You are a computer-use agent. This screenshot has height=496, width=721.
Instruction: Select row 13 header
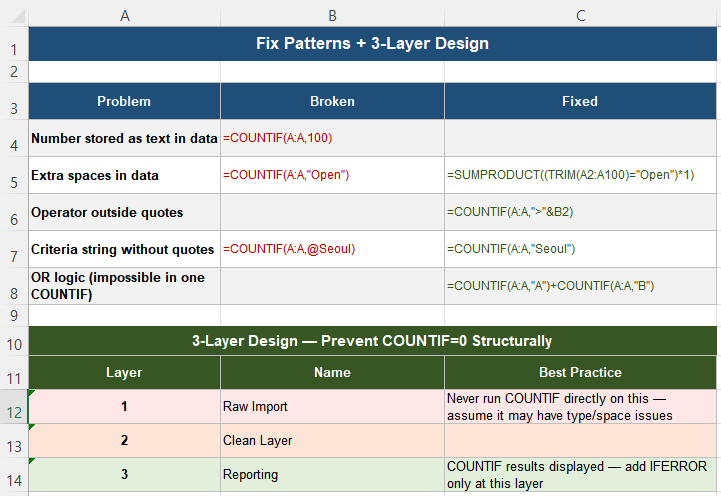[x=14, y=440]
